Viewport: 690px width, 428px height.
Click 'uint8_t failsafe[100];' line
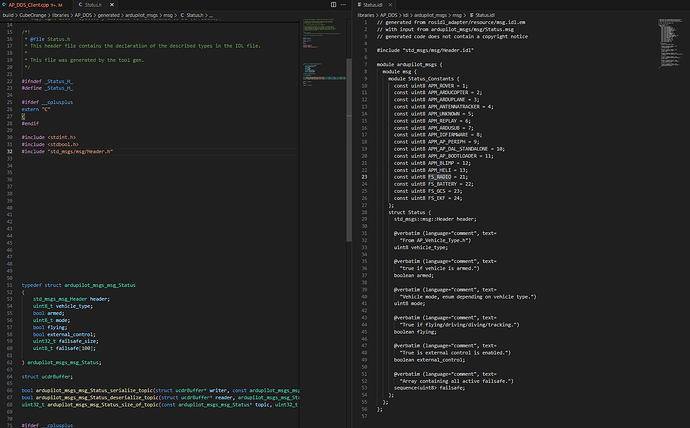pyautogui.click(x=64, y=348)
